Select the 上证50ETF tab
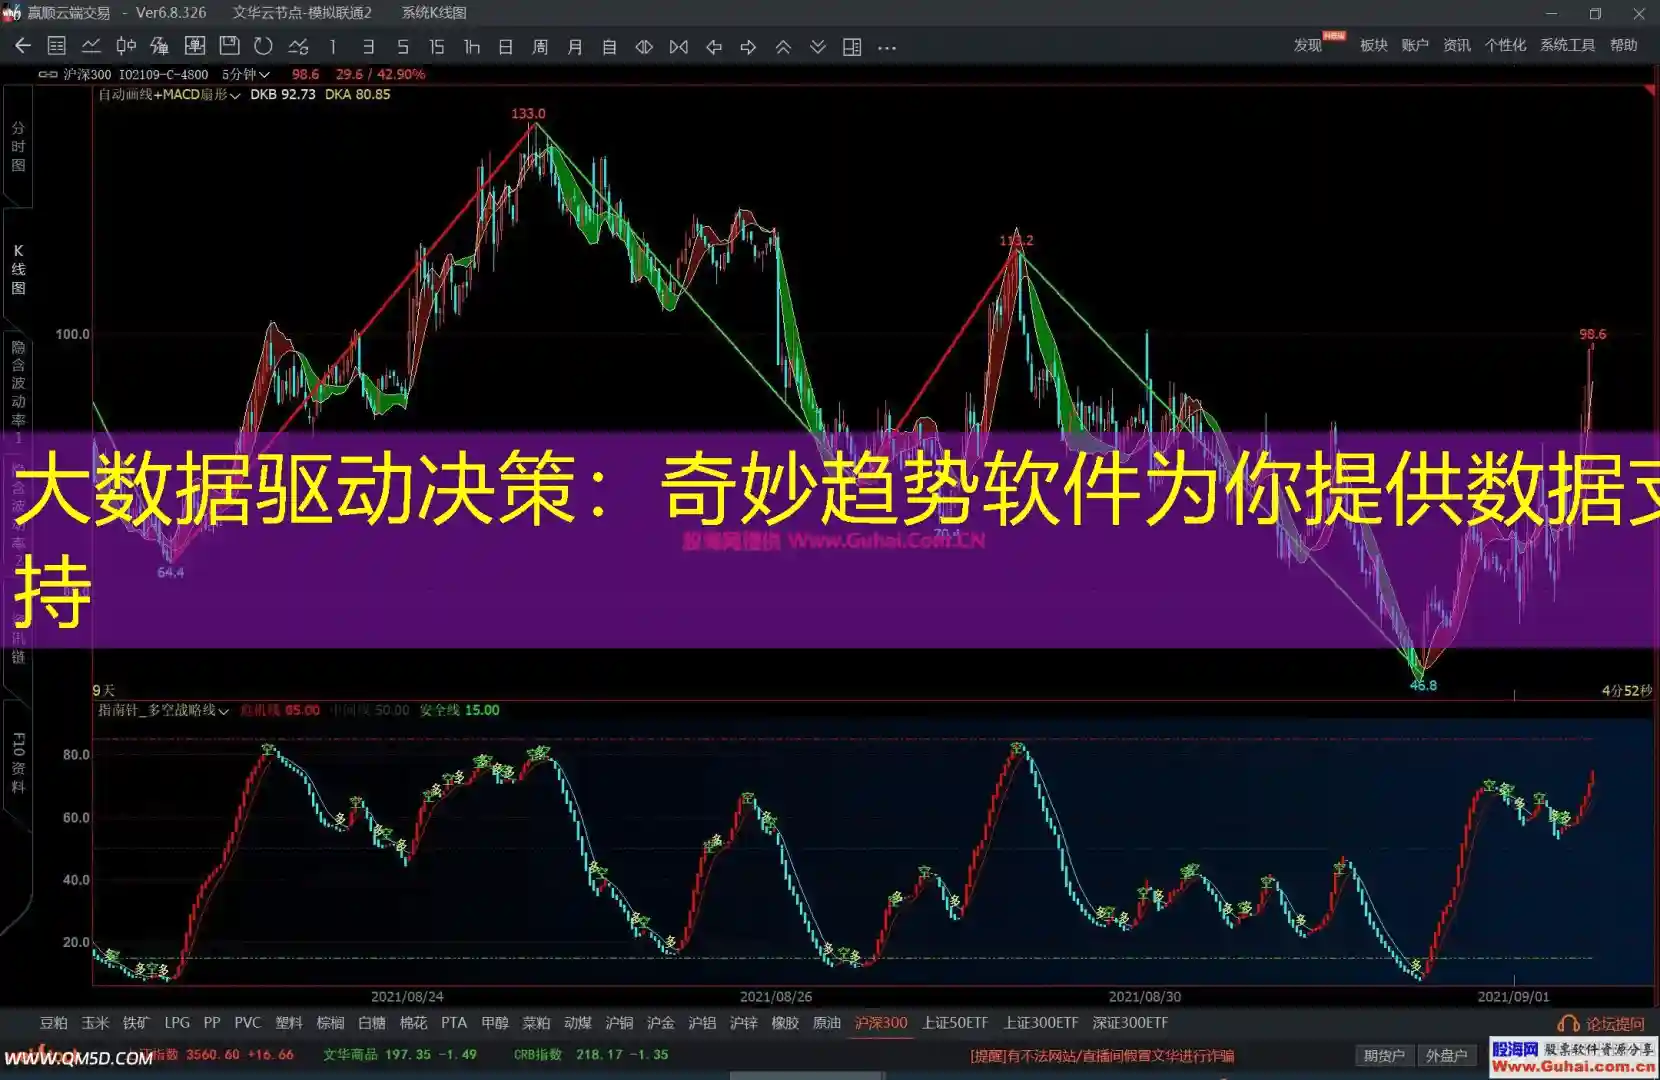 (955, 1023)
